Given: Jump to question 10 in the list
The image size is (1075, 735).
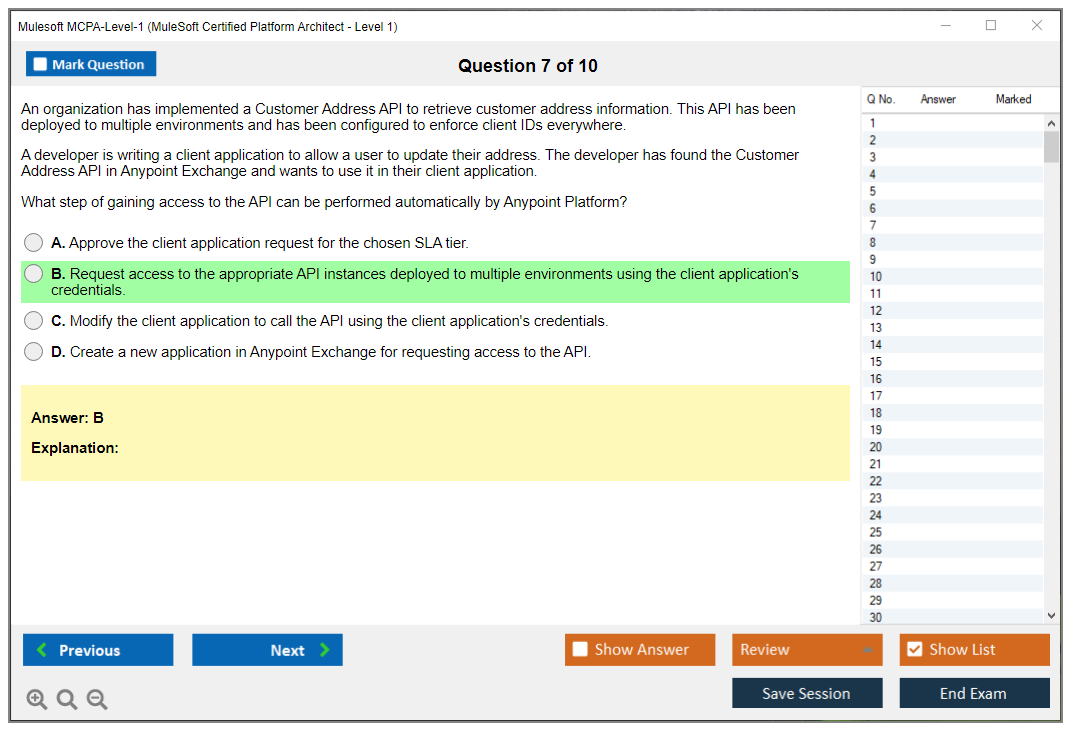Looking at the screenshot, I should tap(876, 277).
